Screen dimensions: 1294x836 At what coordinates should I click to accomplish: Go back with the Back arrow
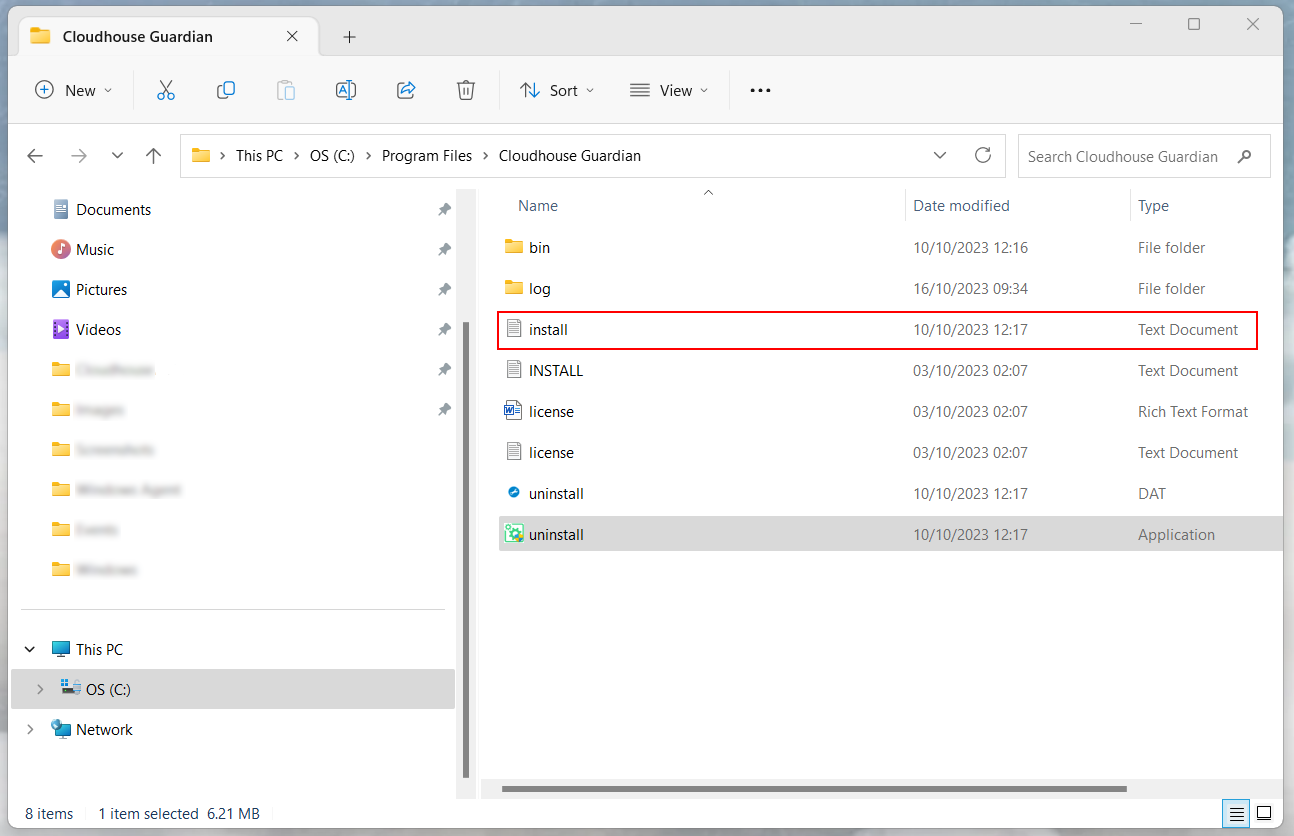coord(35,156)
